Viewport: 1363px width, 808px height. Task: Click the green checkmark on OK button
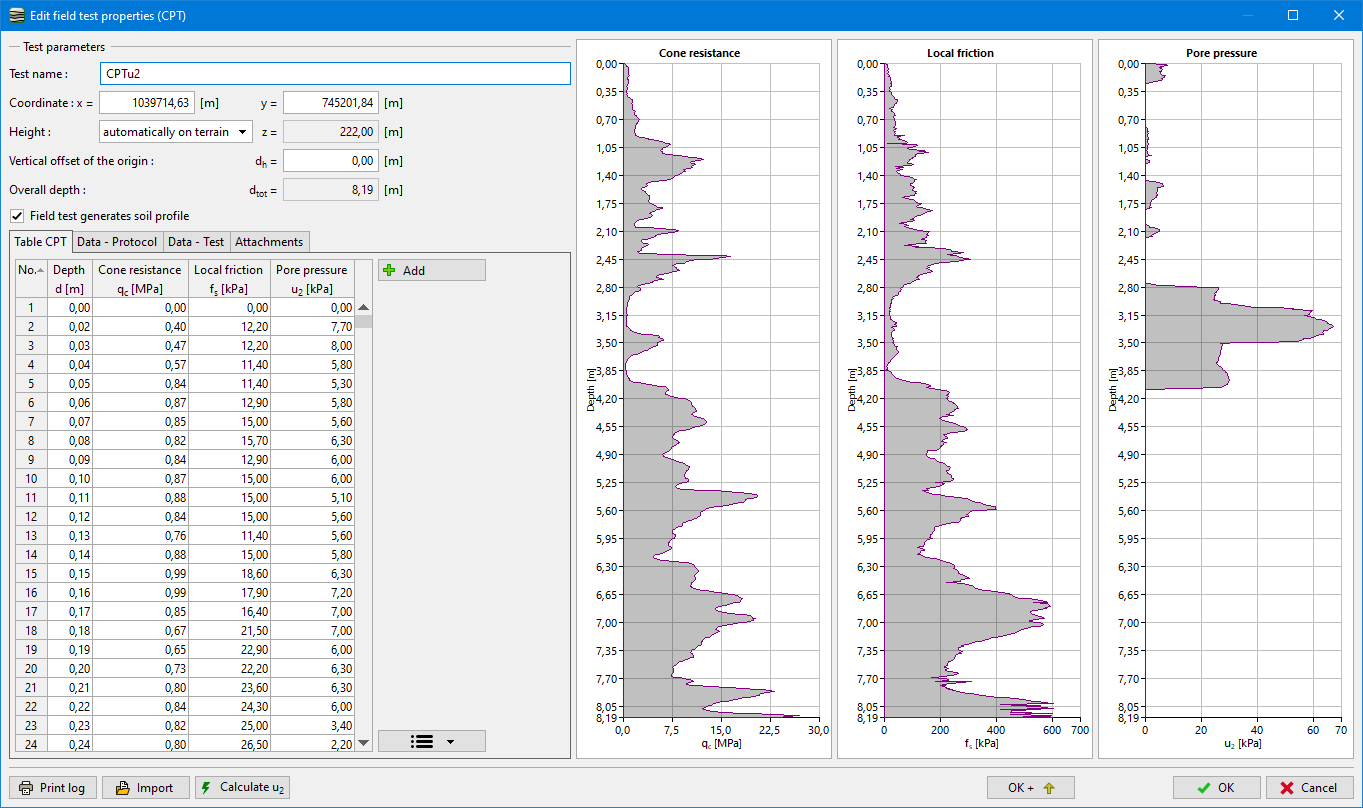pos(1204,787)
